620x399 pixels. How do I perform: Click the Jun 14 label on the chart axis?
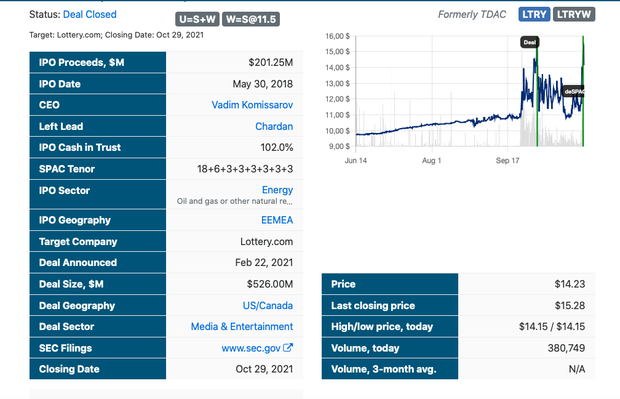point(355,161)
